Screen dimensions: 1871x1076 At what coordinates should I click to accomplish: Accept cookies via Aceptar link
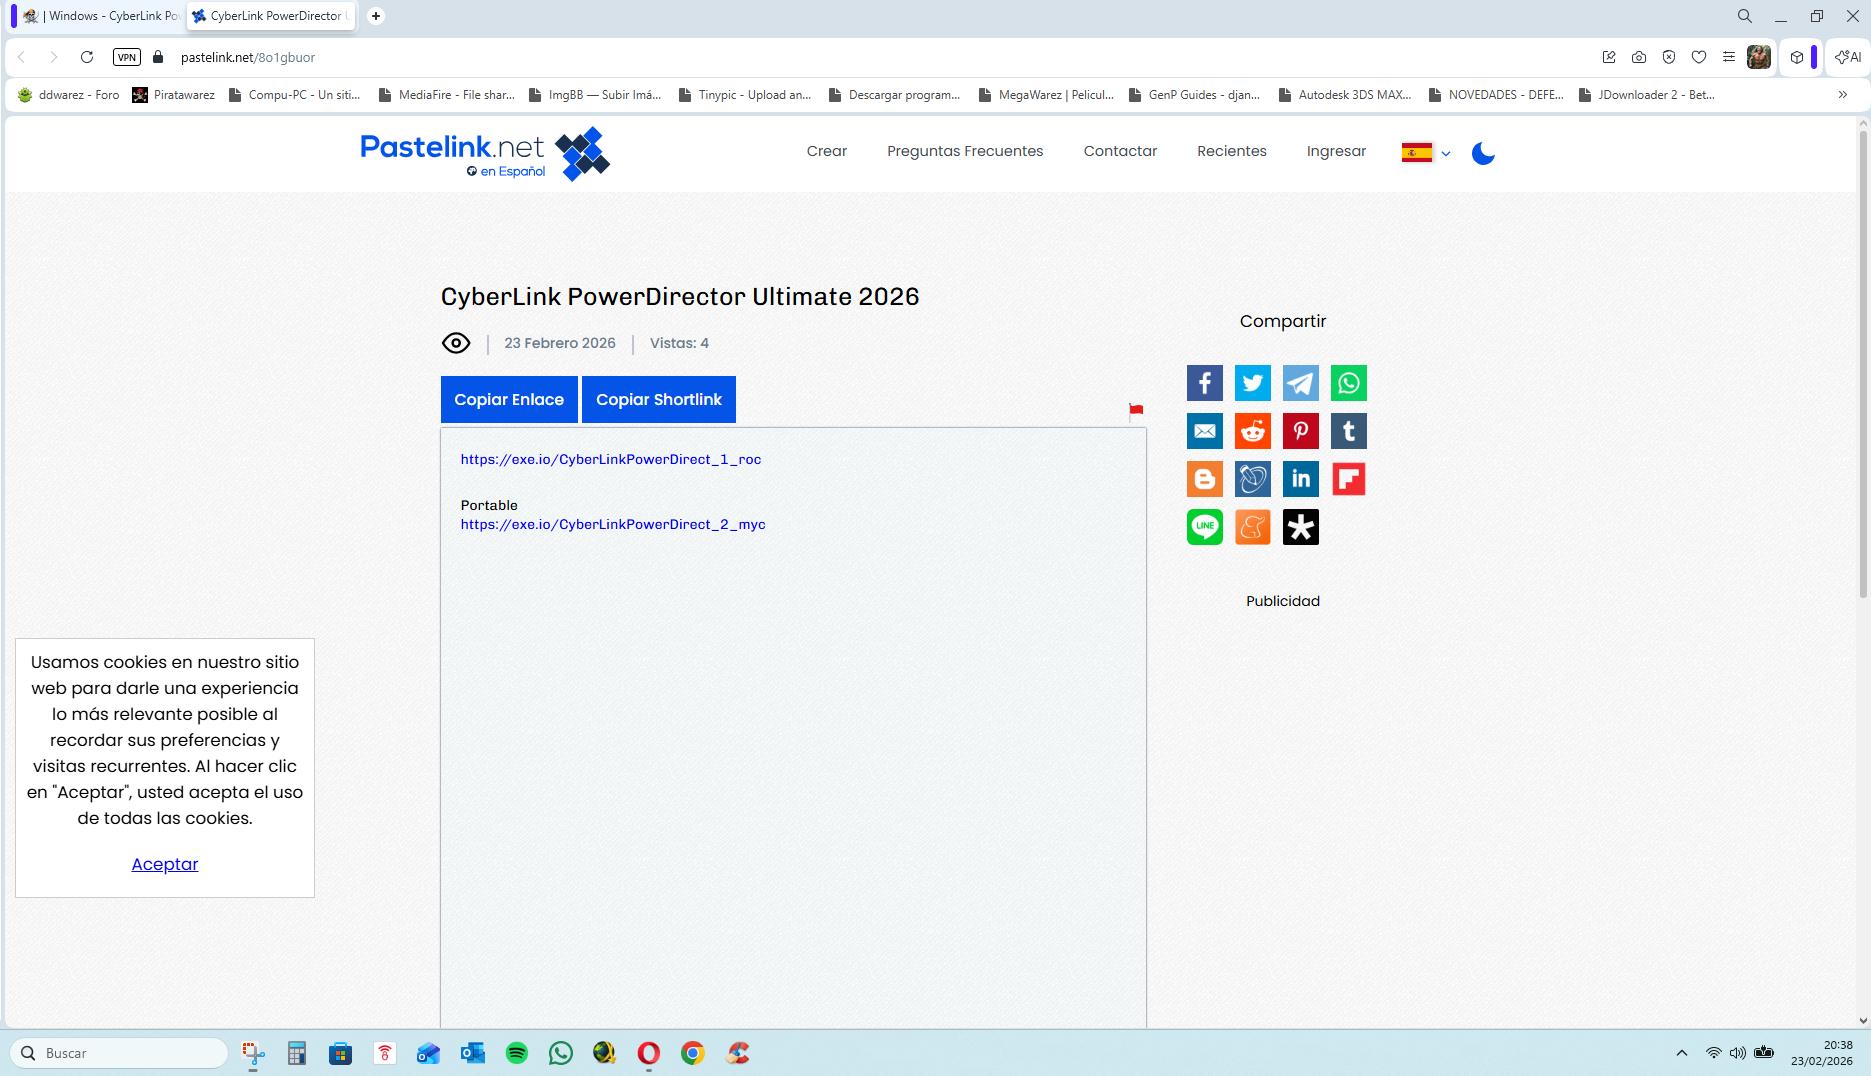(x=165, y=864)
